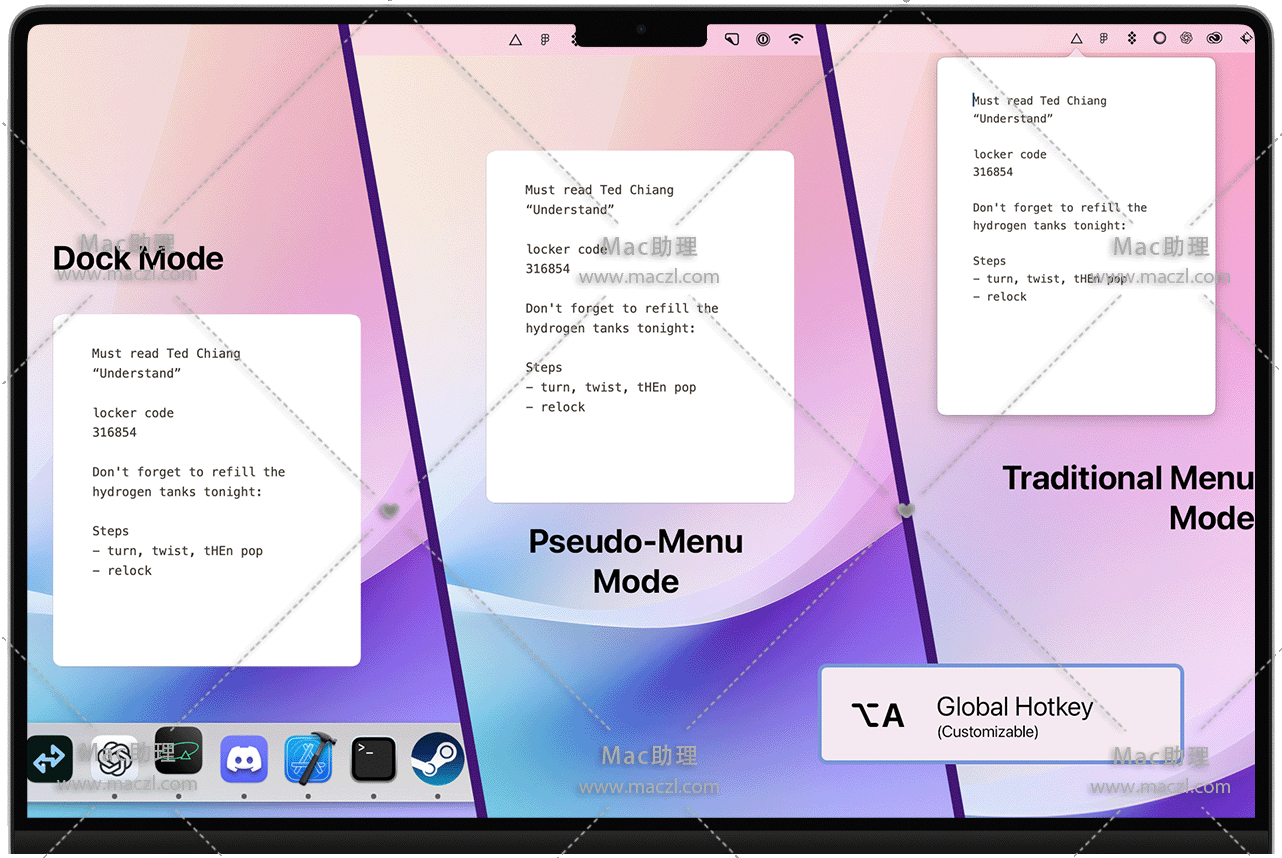Click the triangle menu bar icon above the note popover
This screenshot has width=1282, height=858.
(1076, 39)
